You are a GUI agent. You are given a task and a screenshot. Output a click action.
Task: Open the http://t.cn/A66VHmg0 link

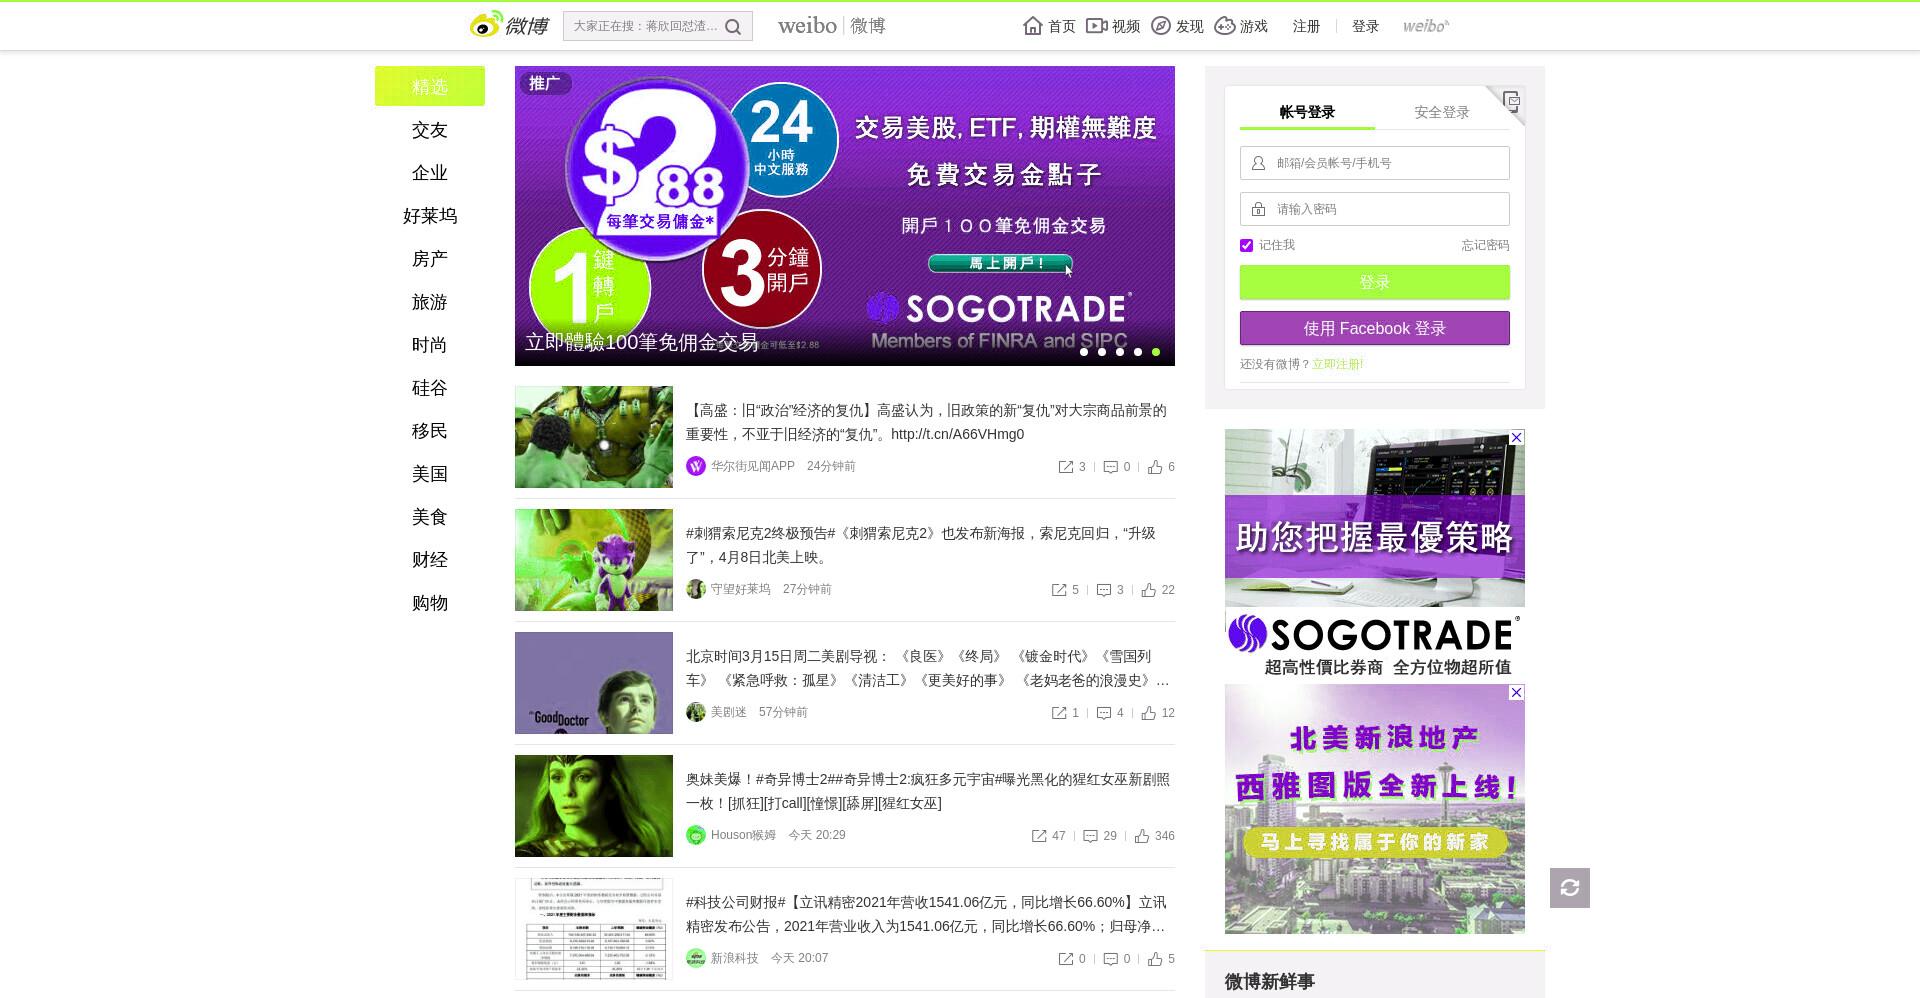(x=957, y=434)
